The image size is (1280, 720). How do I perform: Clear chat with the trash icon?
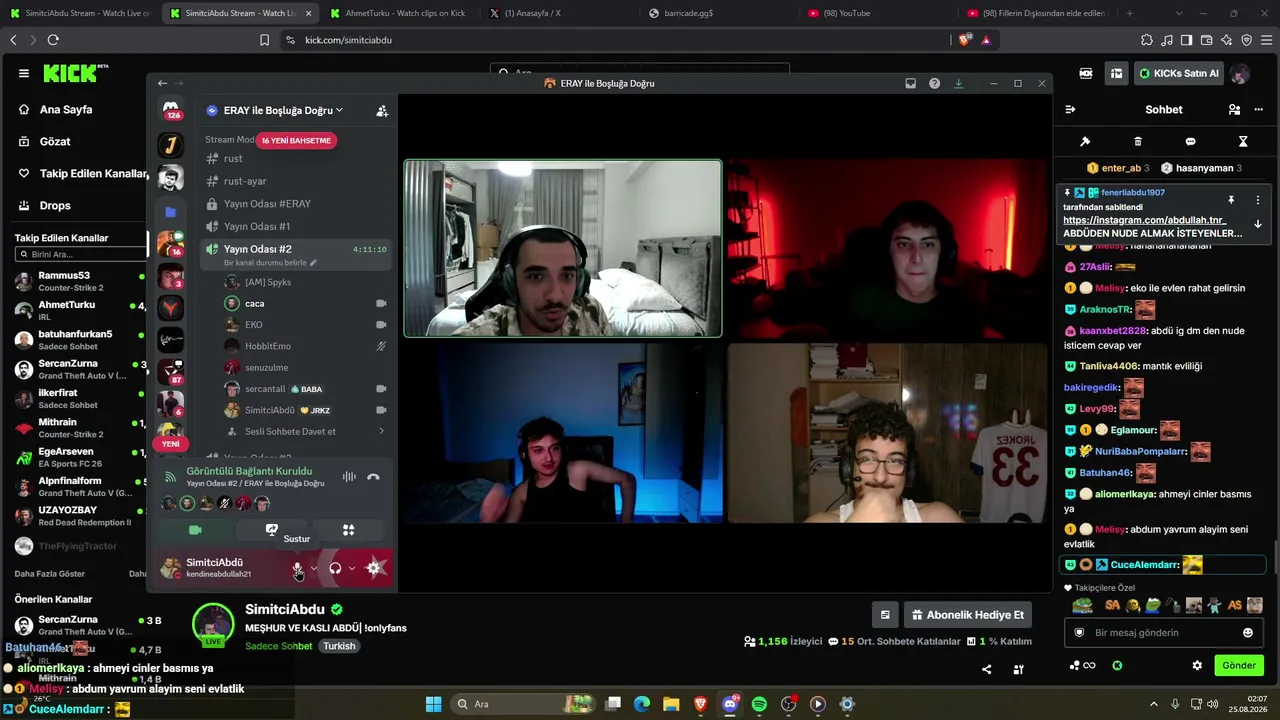coord(1138,142)
